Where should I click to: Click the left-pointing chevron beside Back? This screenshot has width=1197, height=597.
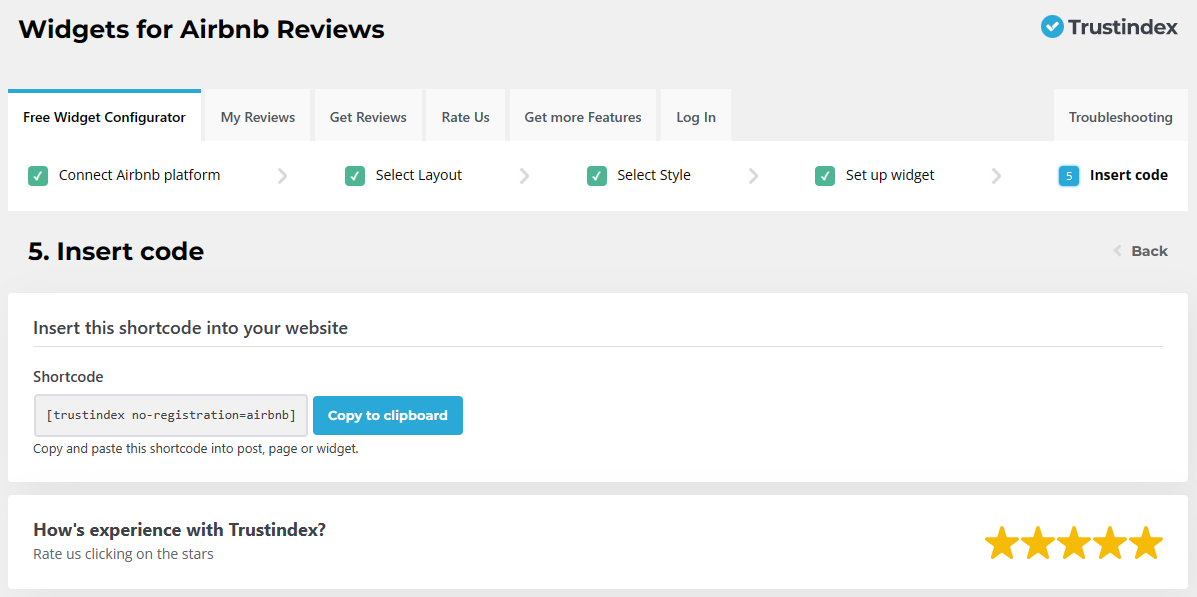(x=1118, y=251)
